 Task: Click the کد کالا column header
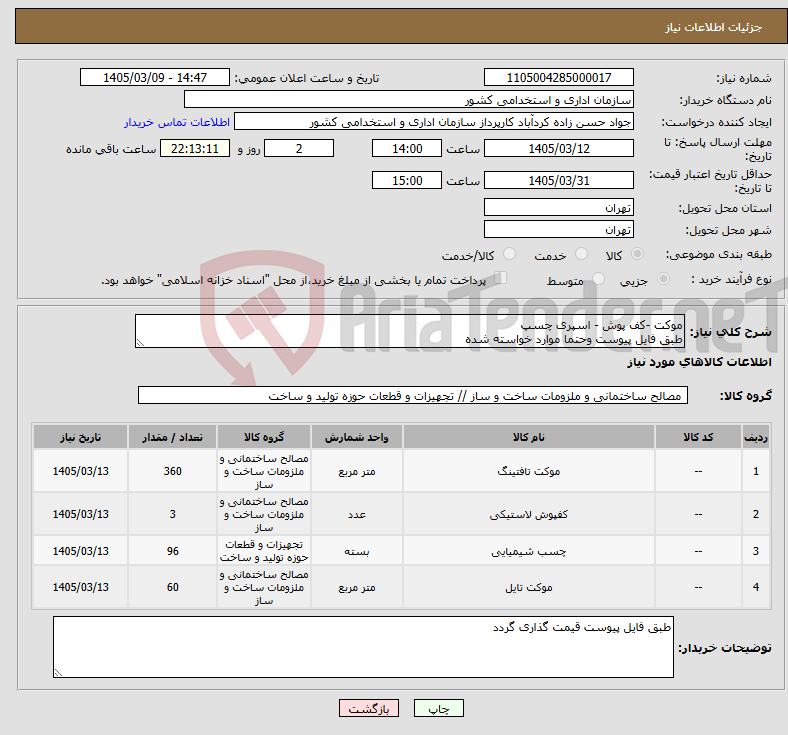coord(698,437)
